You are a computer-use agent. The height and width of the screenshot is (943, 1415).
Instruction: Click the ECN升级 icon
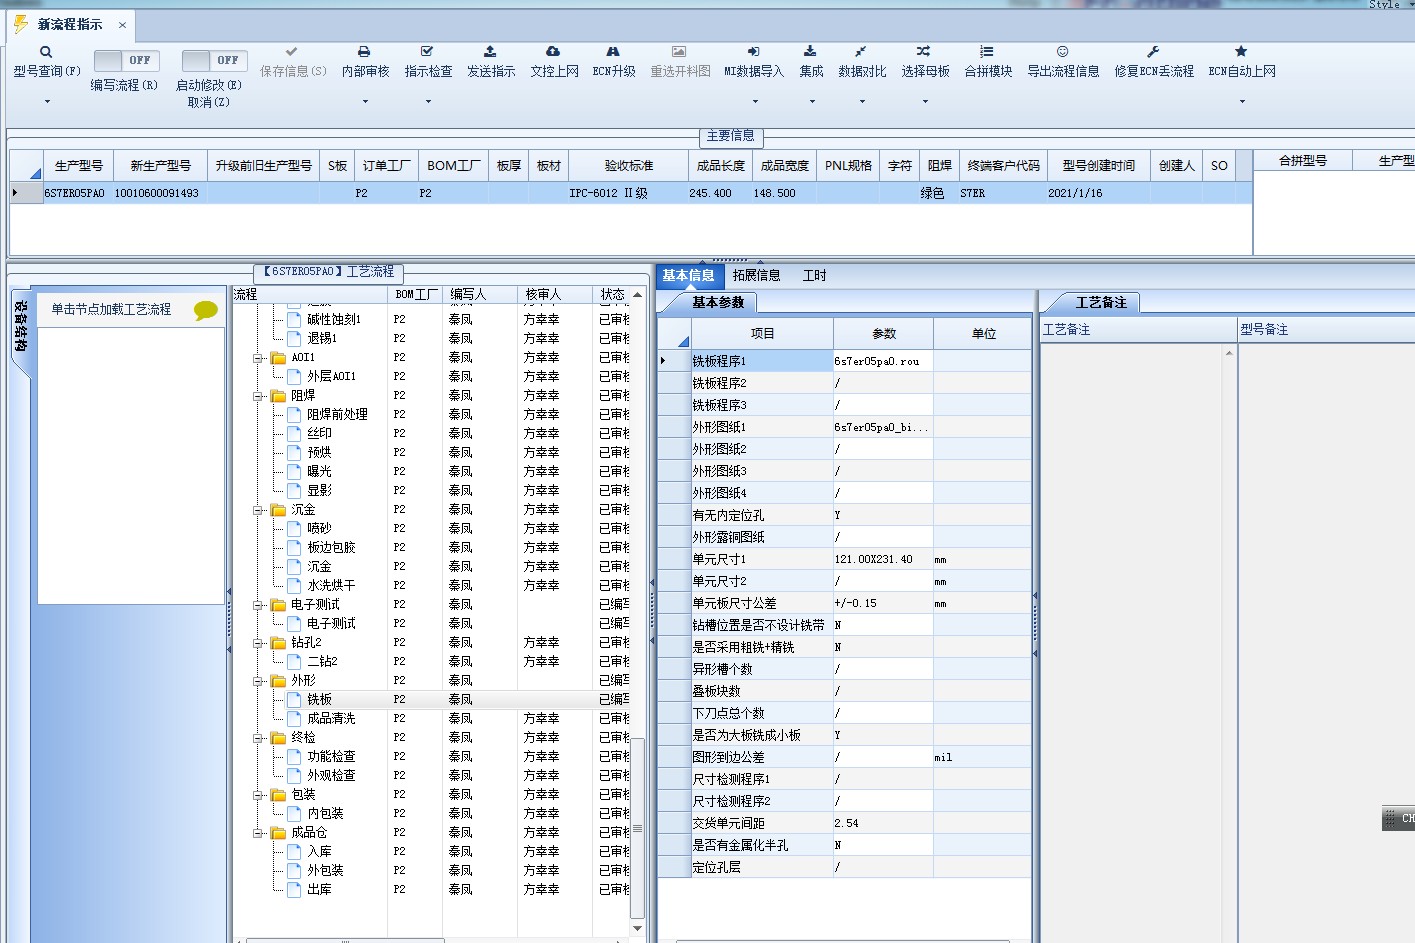point(613,51)
